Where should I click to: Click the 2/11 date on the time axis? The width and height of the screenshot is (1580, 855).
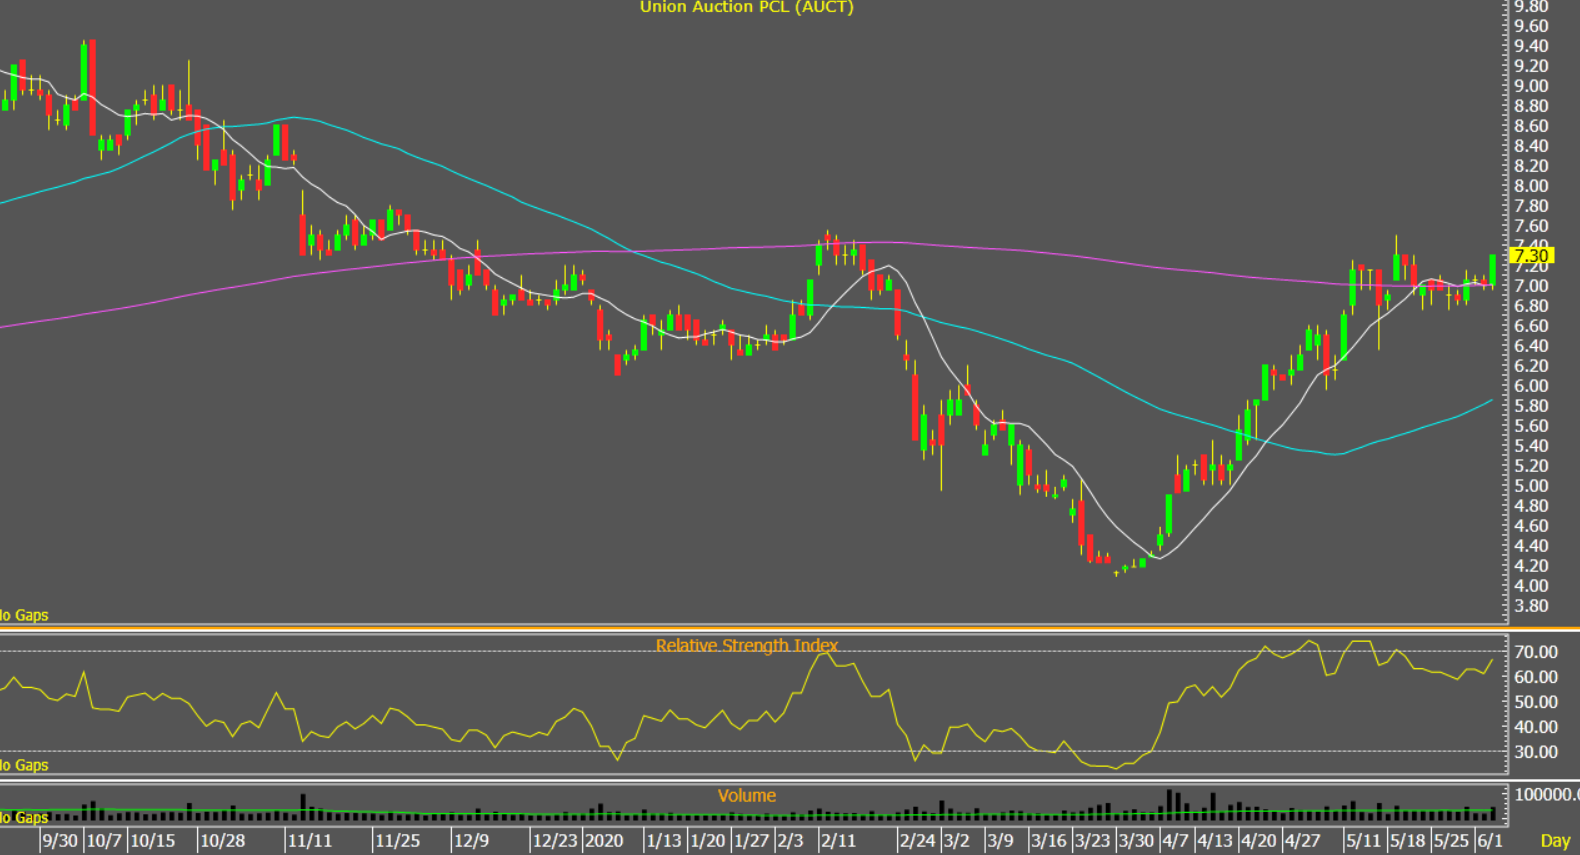click(x=838, y=841)
